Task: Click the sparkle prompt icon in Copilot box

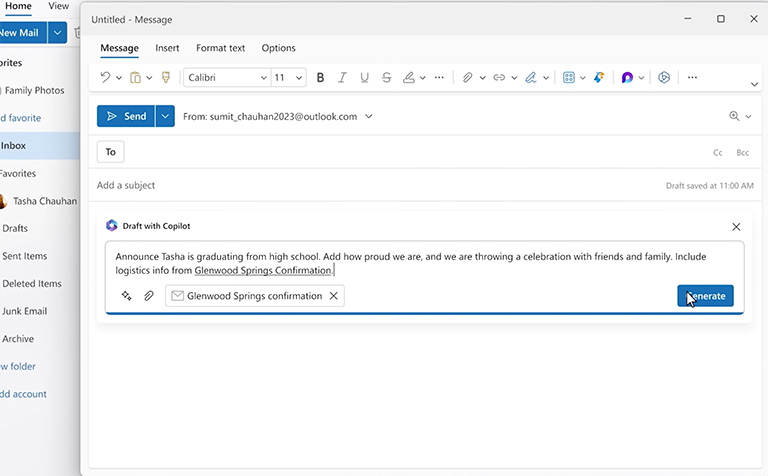Action: (127, 296)
